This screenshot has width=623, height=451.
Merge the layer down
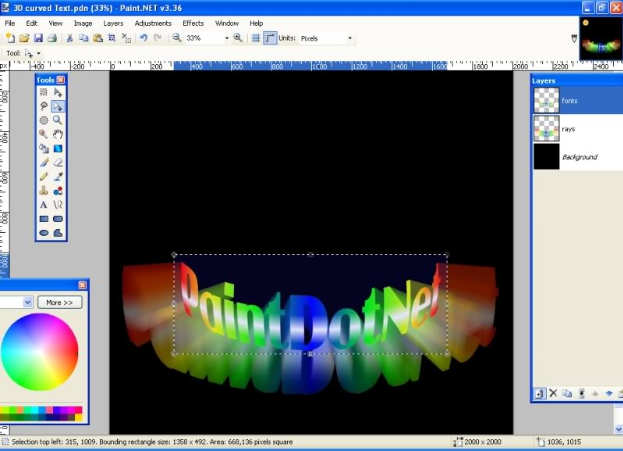(x=581, y=393)
